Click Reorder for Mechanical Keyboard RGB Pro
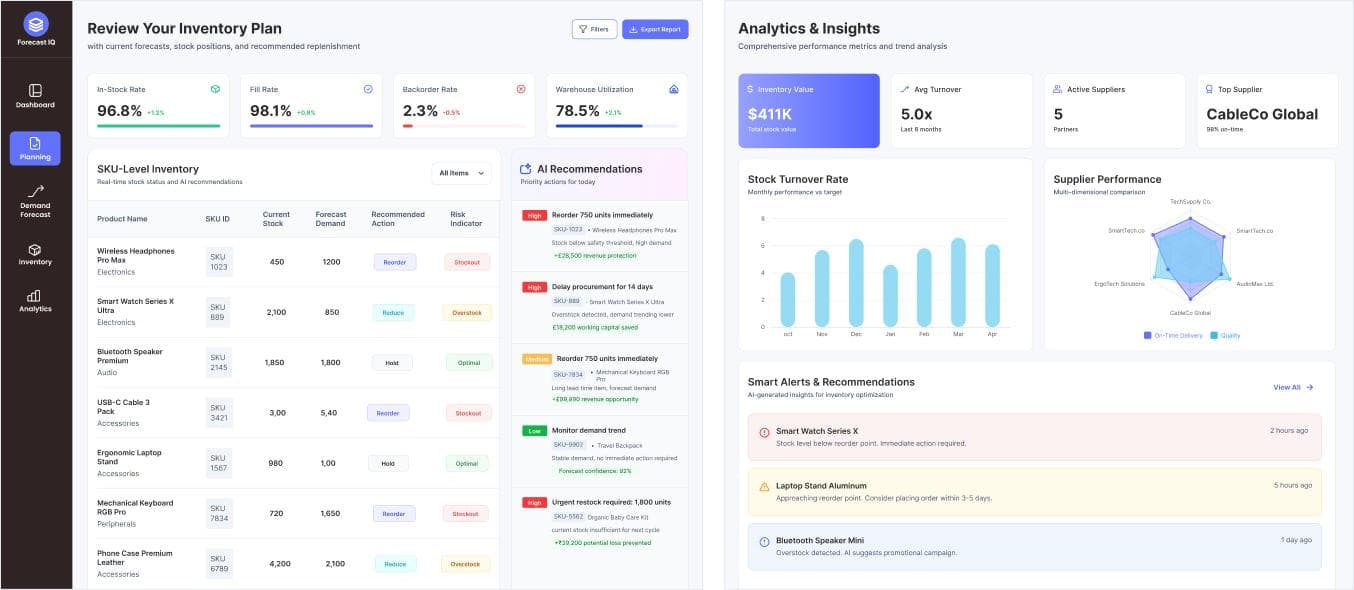The width and height of the screenshot is (1354, 590). click(395, 513)
